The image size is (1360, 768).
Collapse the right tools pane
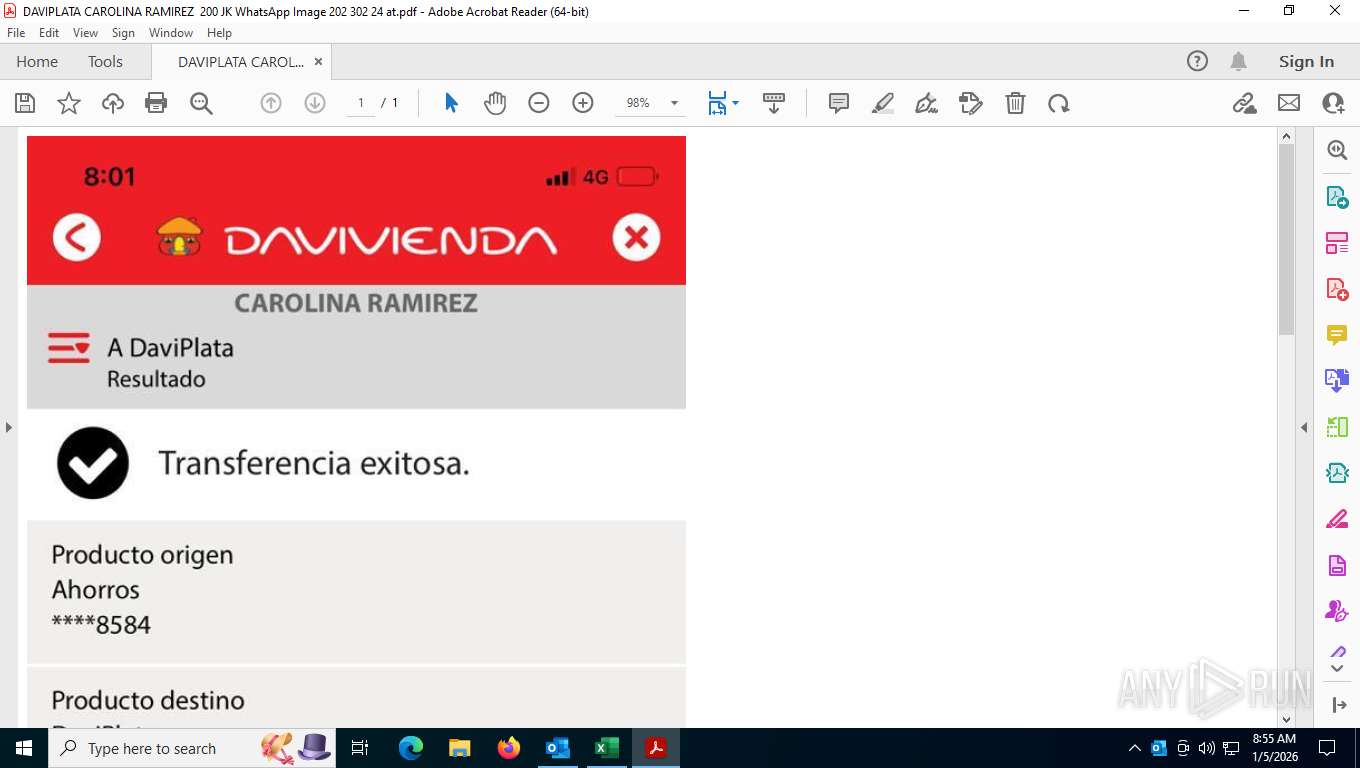[1304, 427]
